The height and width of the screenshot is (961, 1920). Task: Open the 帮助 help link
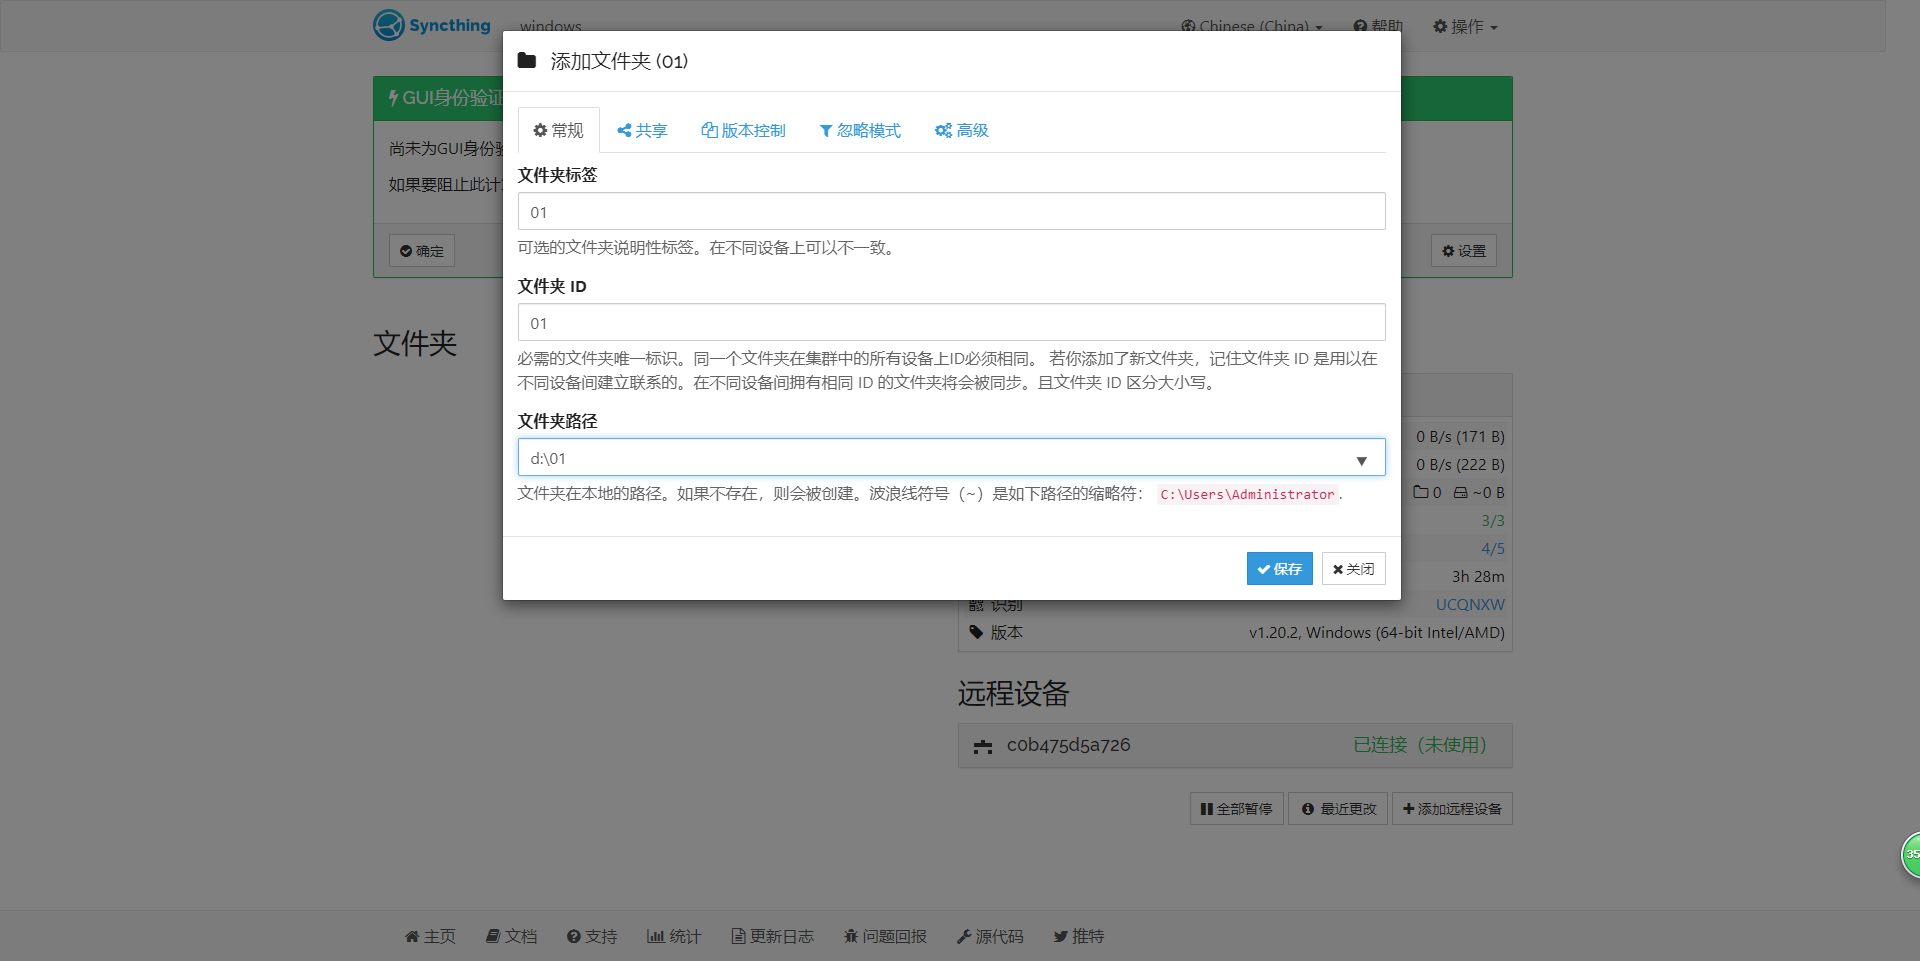(x=1377, y=26)
